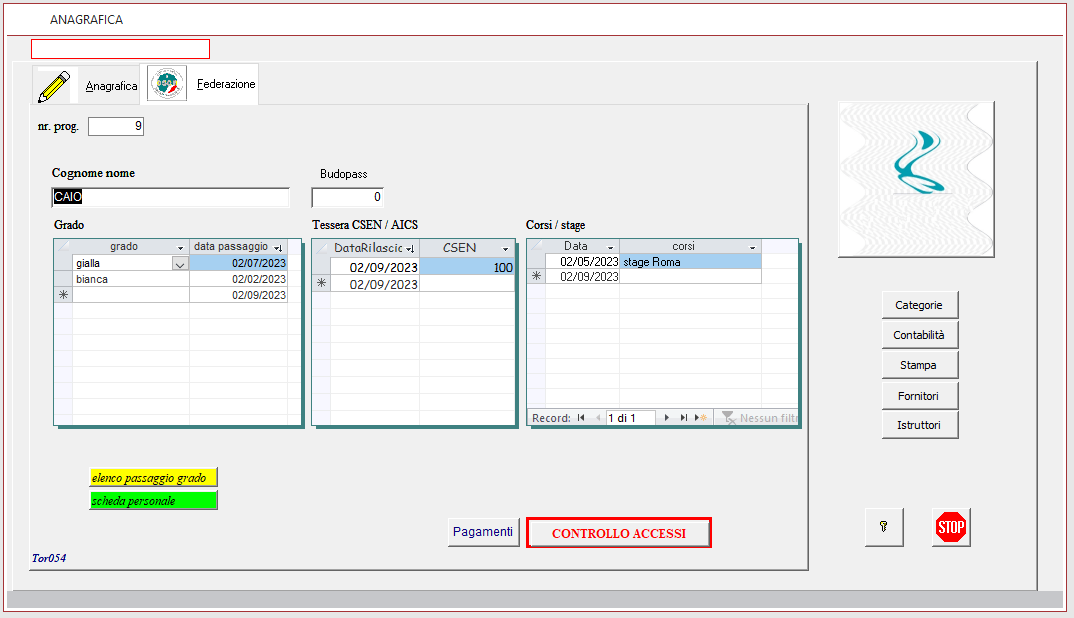Open DataRilascio column header dropdown
The image size is (1074, 618).
(x=410, y=249)
